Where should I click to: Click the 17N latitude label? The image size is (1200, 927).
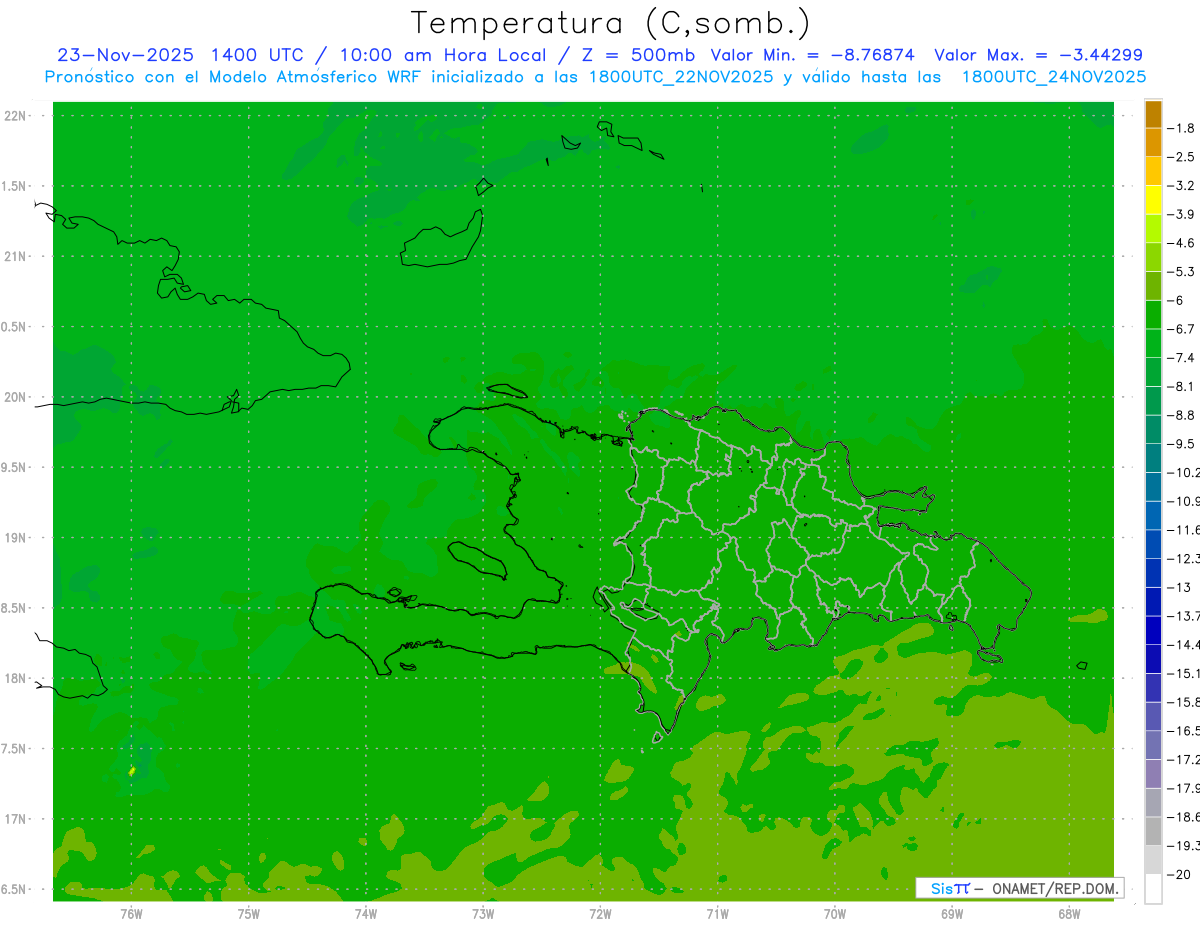(17, 819)
